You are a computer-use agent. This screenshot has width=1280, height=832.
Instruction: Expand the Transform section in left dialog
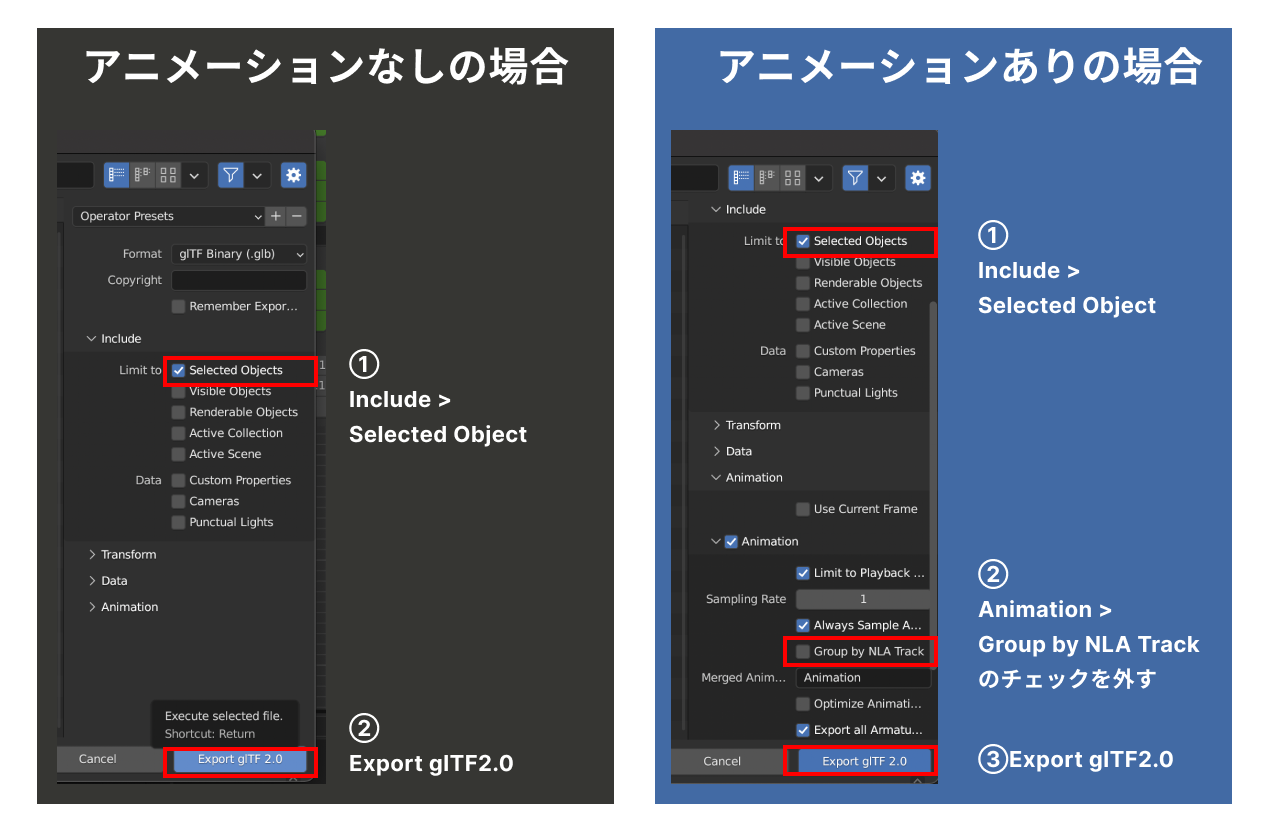128,554
